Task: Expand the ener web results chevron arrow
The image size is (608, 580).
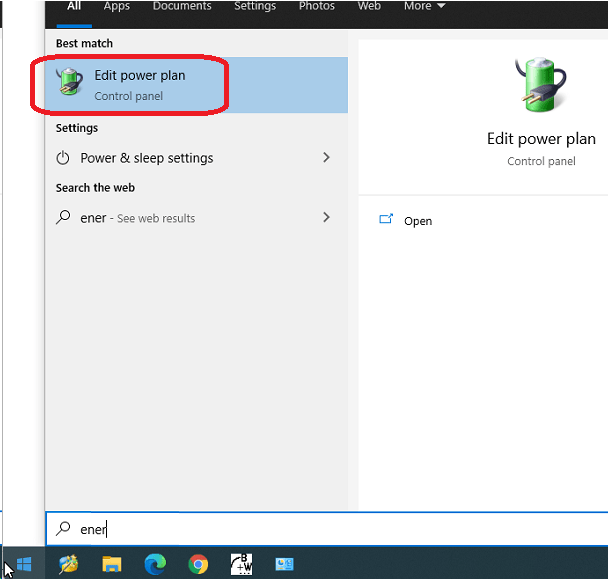Action: point(326,217)
